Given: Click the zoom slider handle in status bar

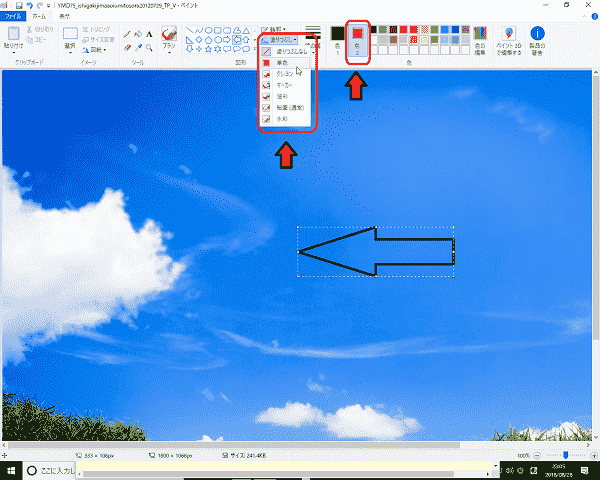Looking at the screenshot, I should coord(566,455).
